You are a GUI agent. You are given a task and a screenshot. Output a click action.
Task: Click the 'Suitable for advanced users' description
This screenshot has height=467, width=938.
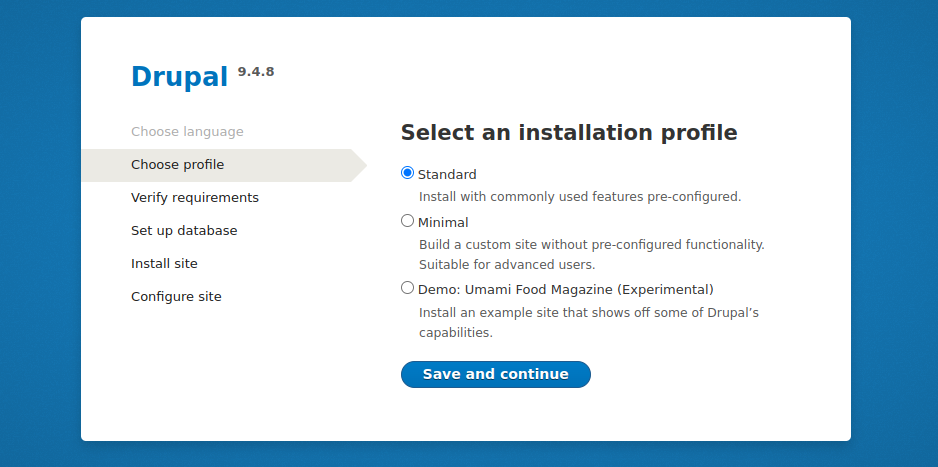[x=507, y=264]
